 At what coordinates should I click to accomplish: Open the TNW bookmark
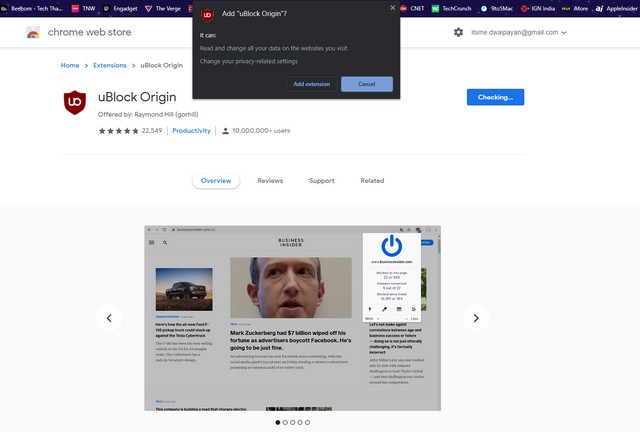click(83, 8)
